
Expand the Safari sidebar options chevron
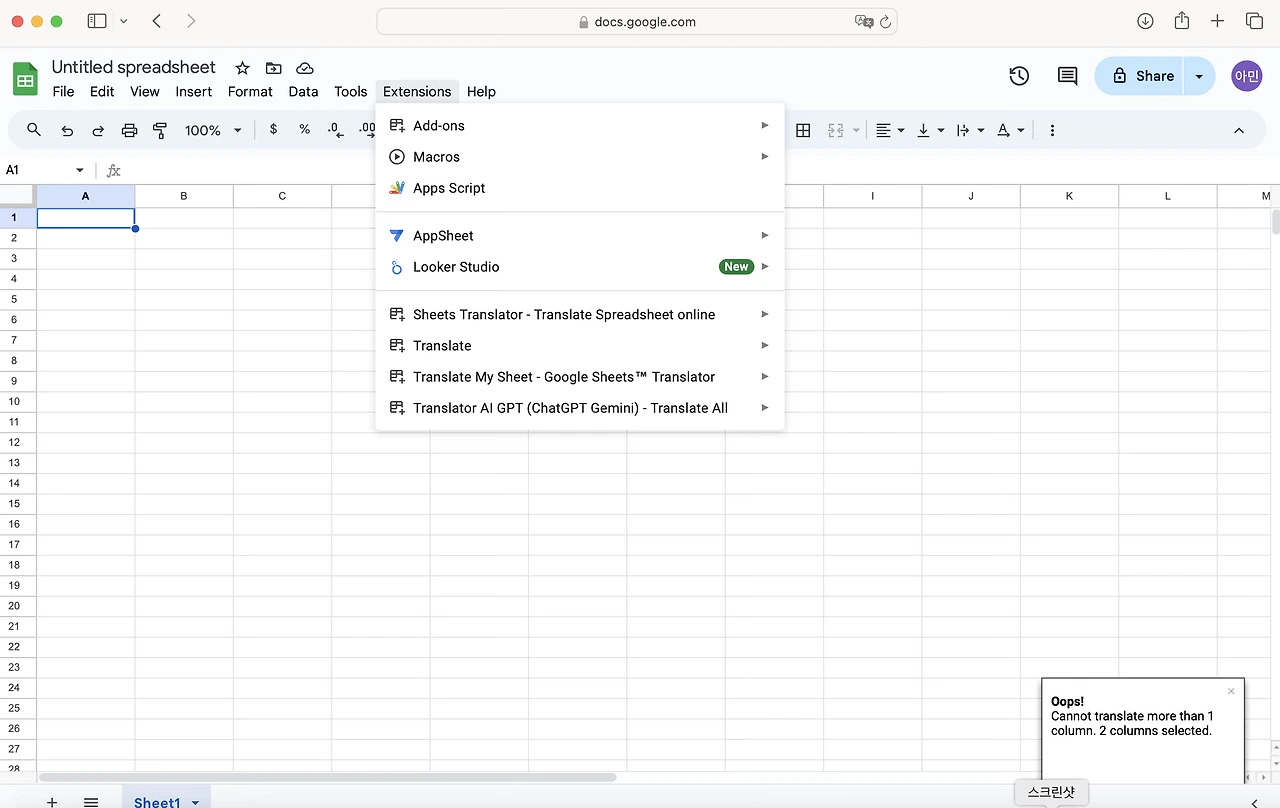pyautogui.click(x=123, y=21)
